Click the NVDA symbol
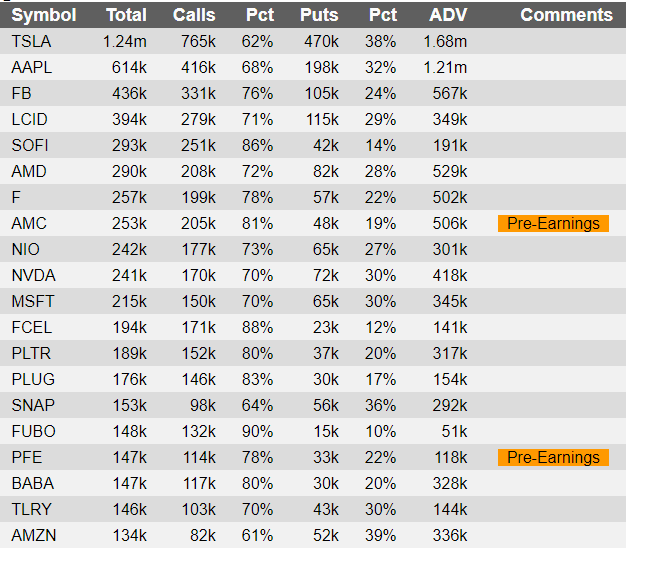The height and width of the screenshot is (561, 657). point(34,275)
